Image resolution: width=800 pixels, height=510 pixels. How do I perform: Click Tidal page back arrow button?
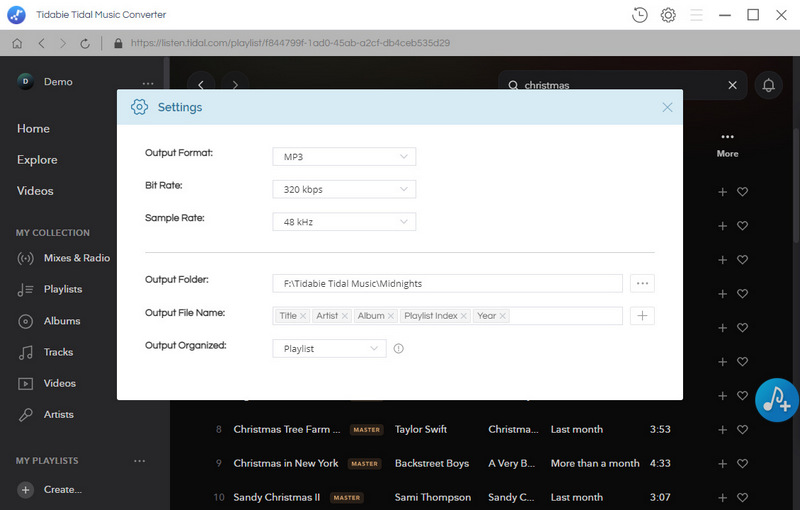(201, 85)
